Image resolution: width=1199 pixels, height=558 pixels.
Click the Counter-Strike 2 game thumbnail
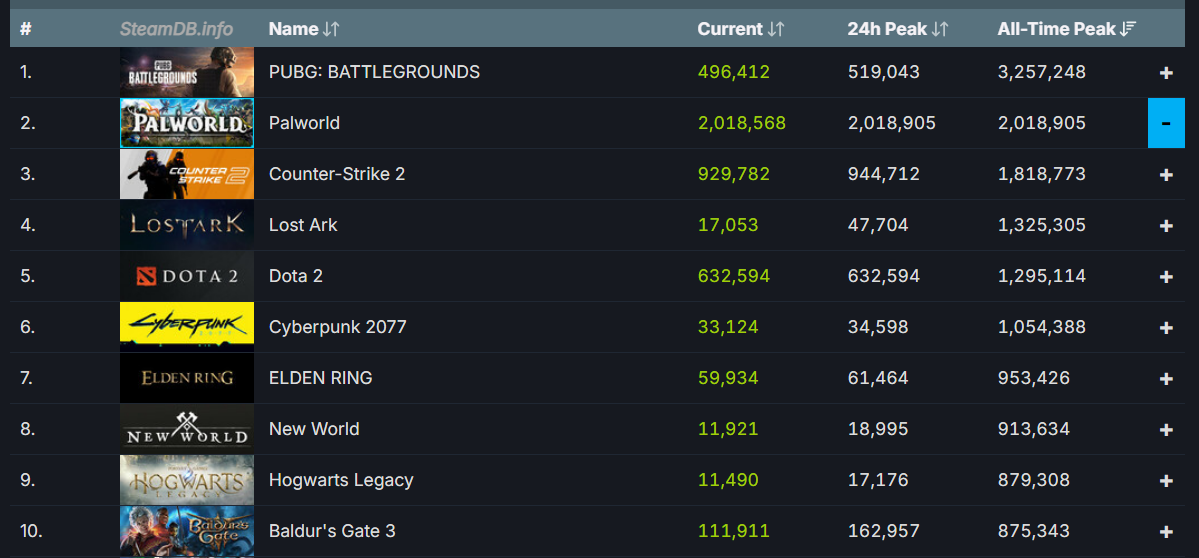tap(187, 174)
